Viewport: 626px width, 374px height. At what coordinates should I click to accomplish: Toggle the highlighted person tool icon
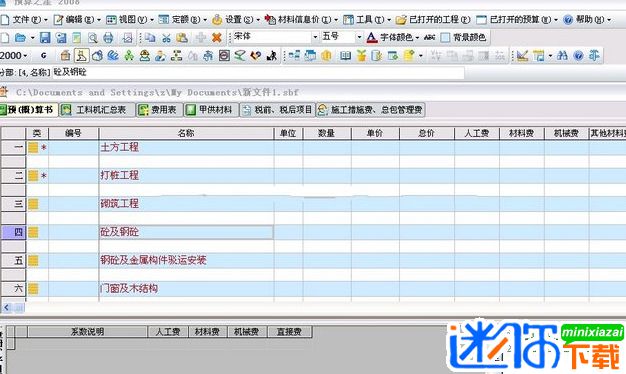pos(81,56)
